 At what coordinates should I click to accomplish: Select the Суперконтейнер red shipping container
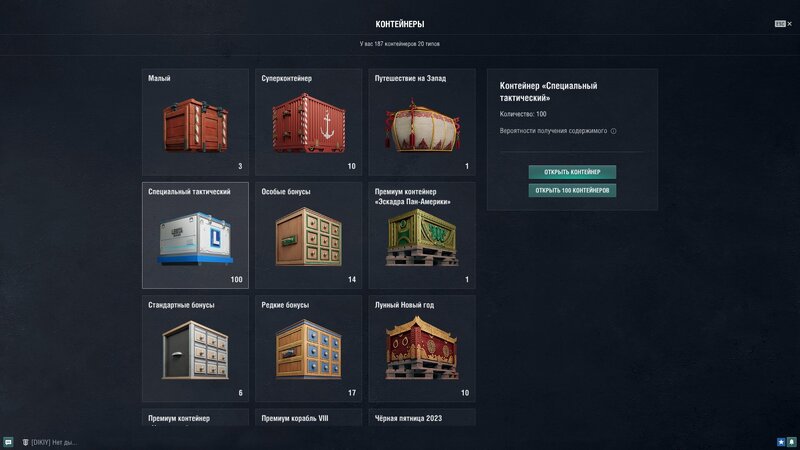[309, 122]
